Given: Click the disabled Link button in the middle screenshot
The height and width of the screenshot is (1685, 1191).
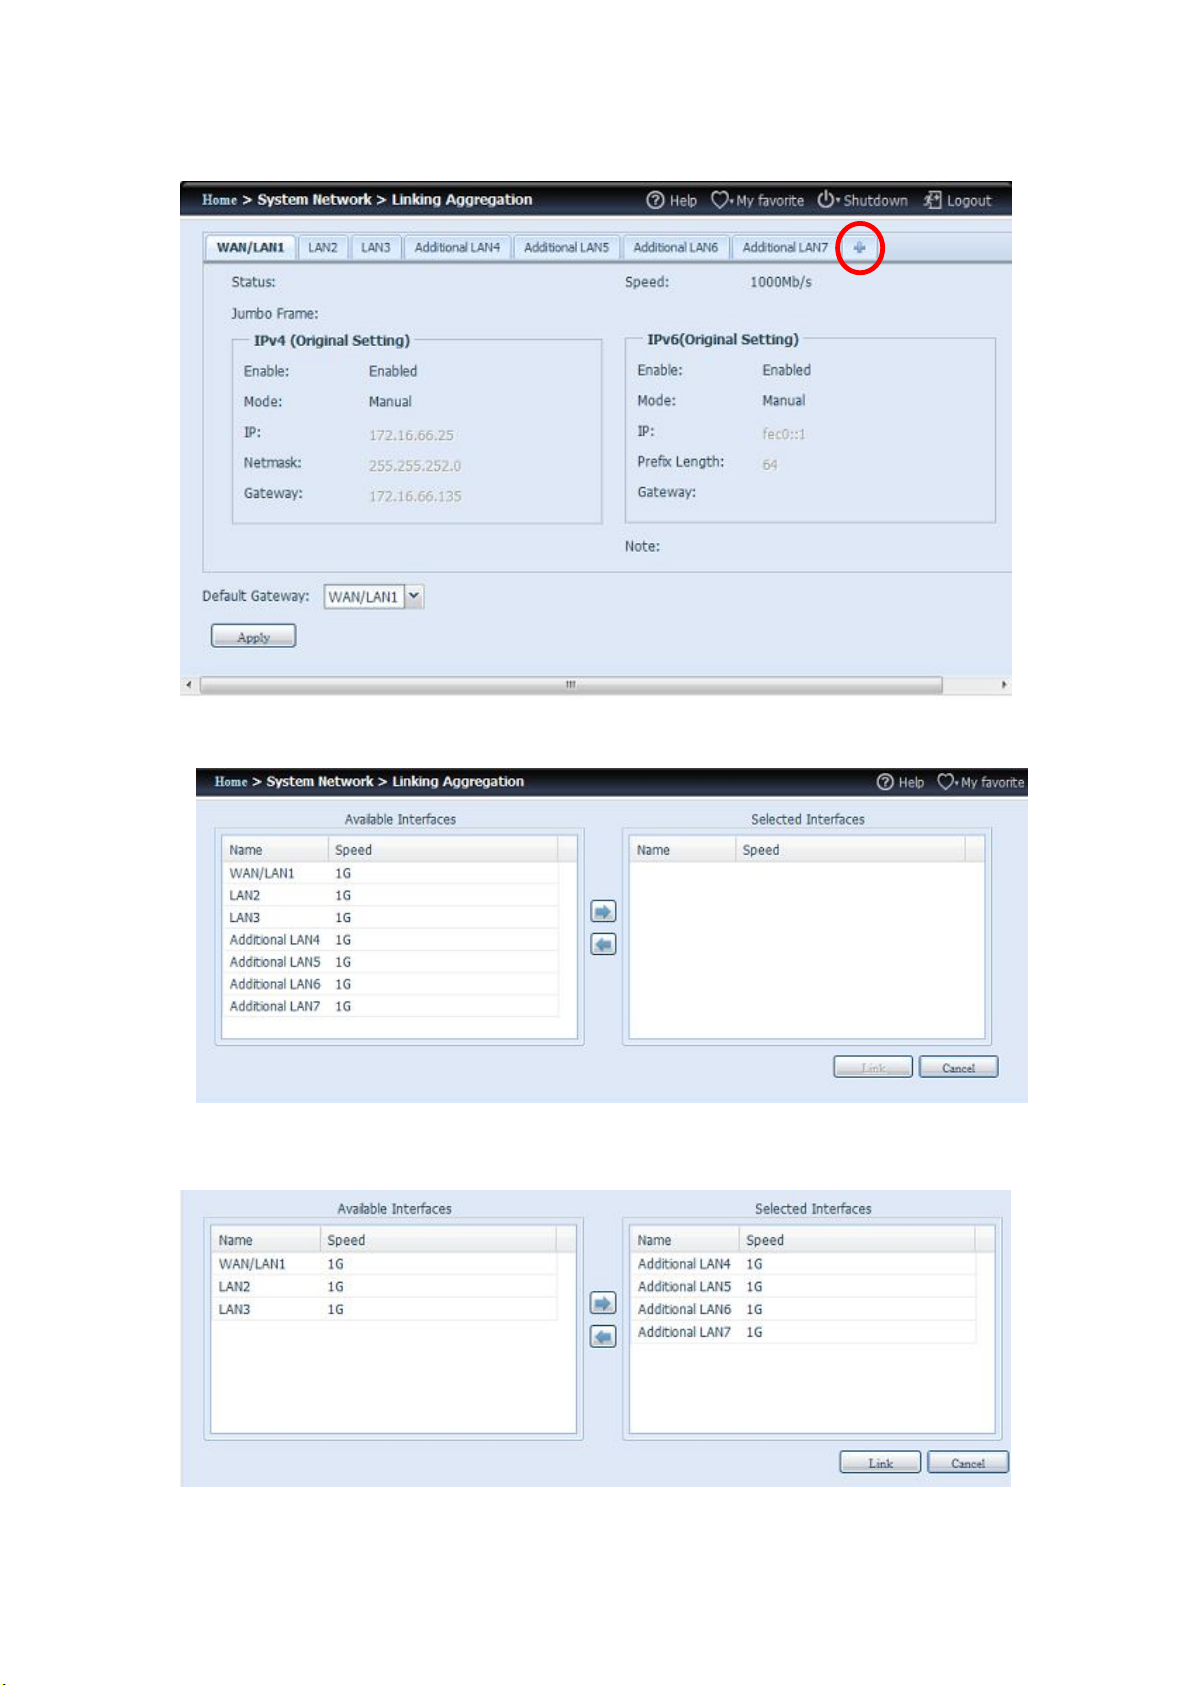Looking at the screenshot, I should click(x=873, y=1067).
